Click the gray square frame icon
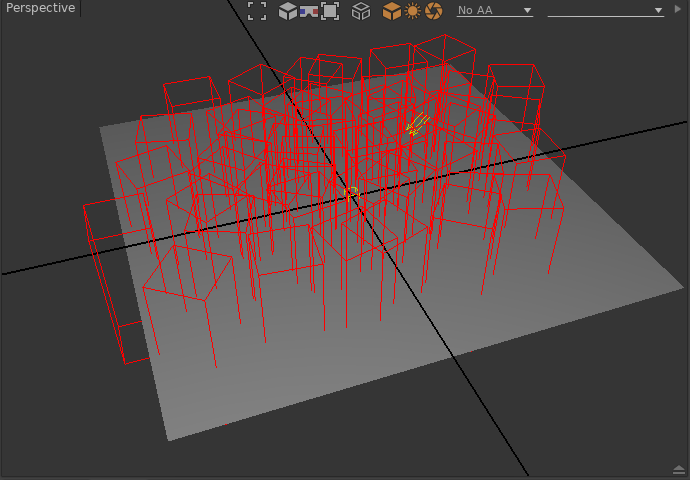This screenshot has width=690, height=480. (330, 11)
